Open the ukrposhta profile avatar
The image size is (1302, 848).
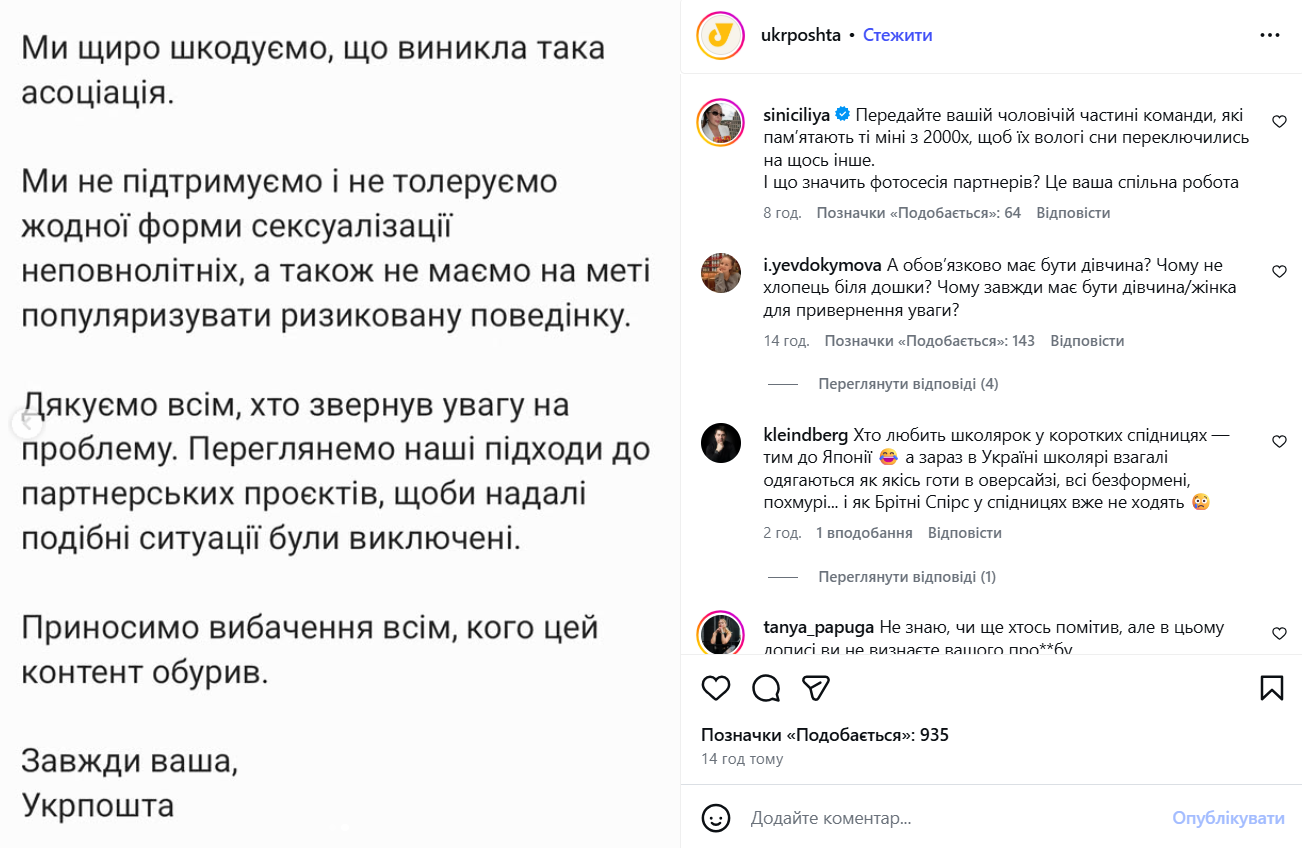[720, 36]
